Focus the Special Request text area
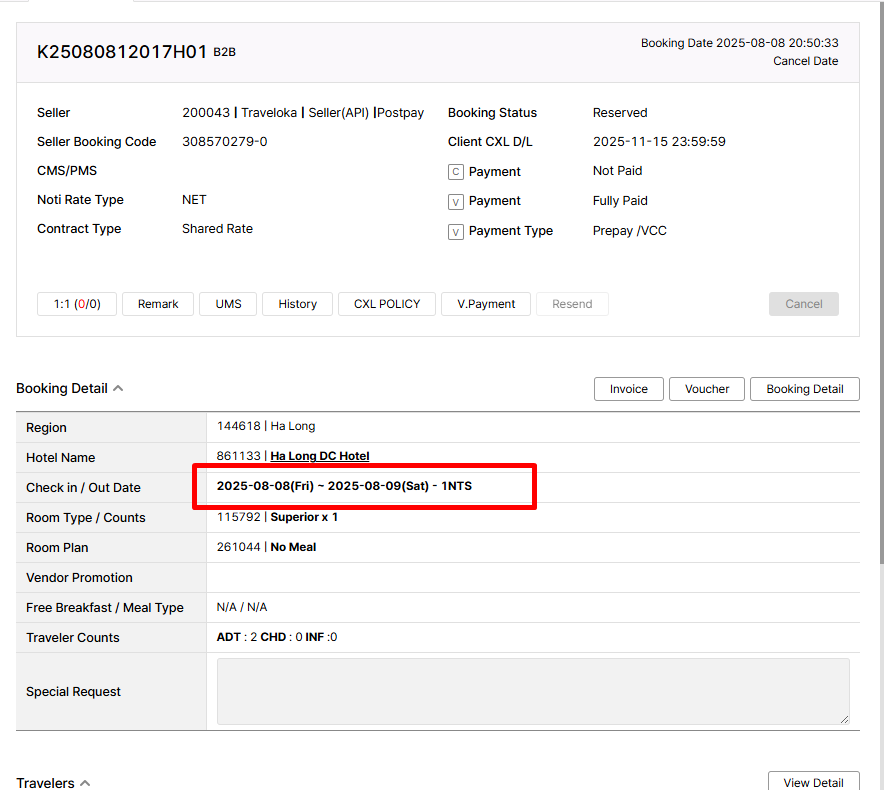Viewport: 884px width, 790px height. coord(533,691)
